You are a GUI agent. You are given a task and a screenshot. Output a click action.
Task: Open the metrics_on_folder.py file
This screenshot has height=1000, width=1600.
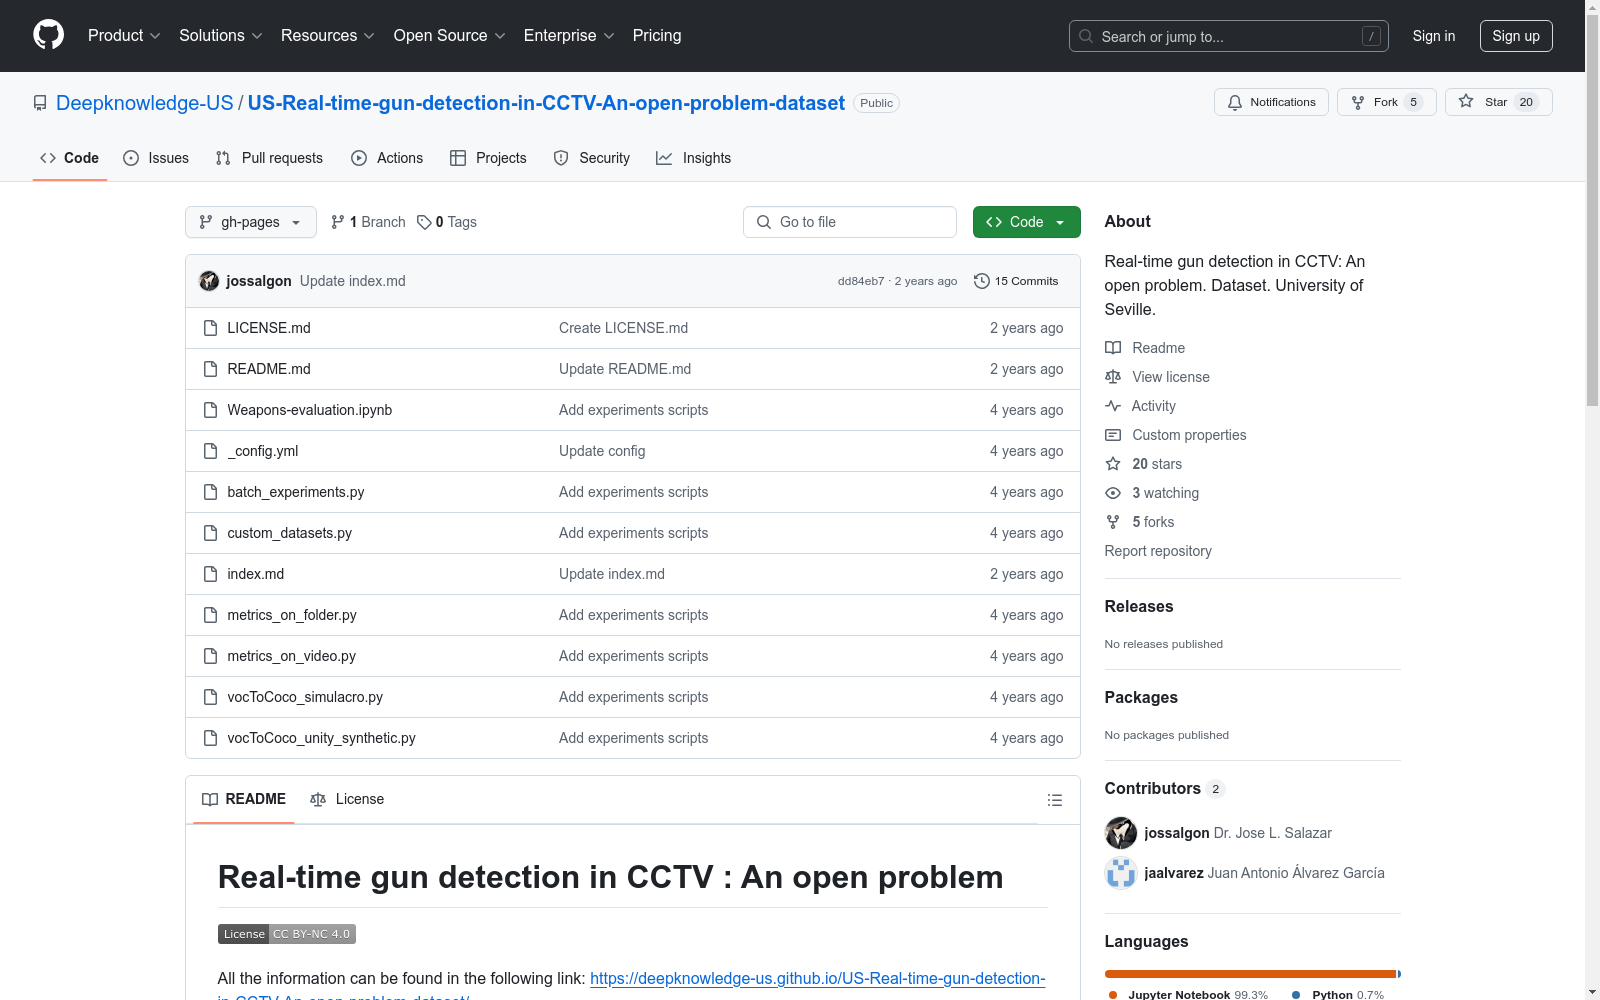(x=292, y=615)
